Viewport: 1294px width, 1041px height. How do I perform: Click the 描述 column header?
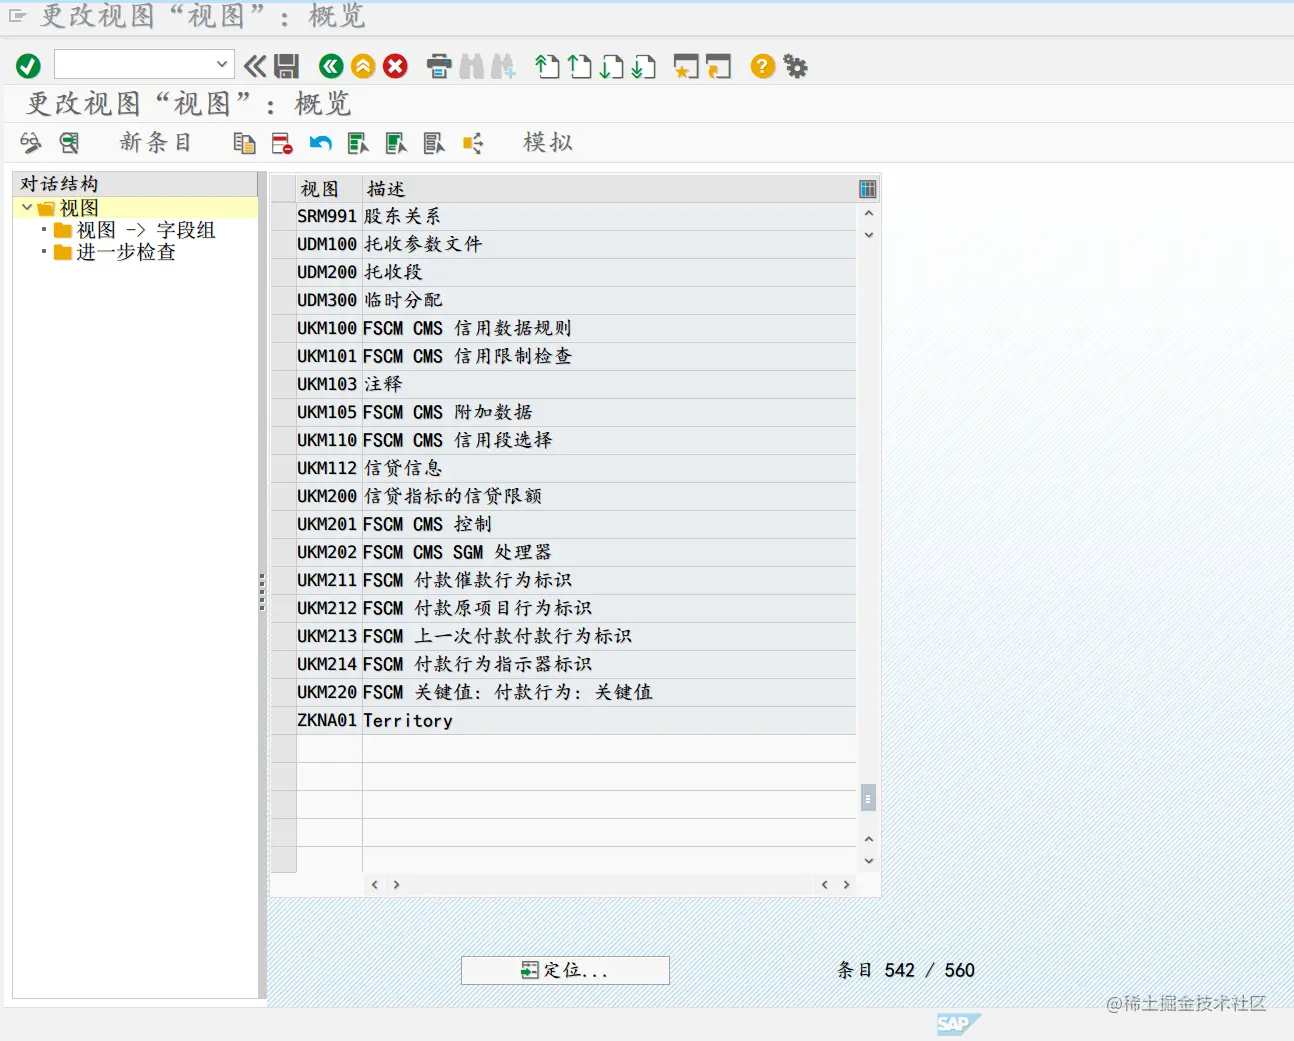608,189
